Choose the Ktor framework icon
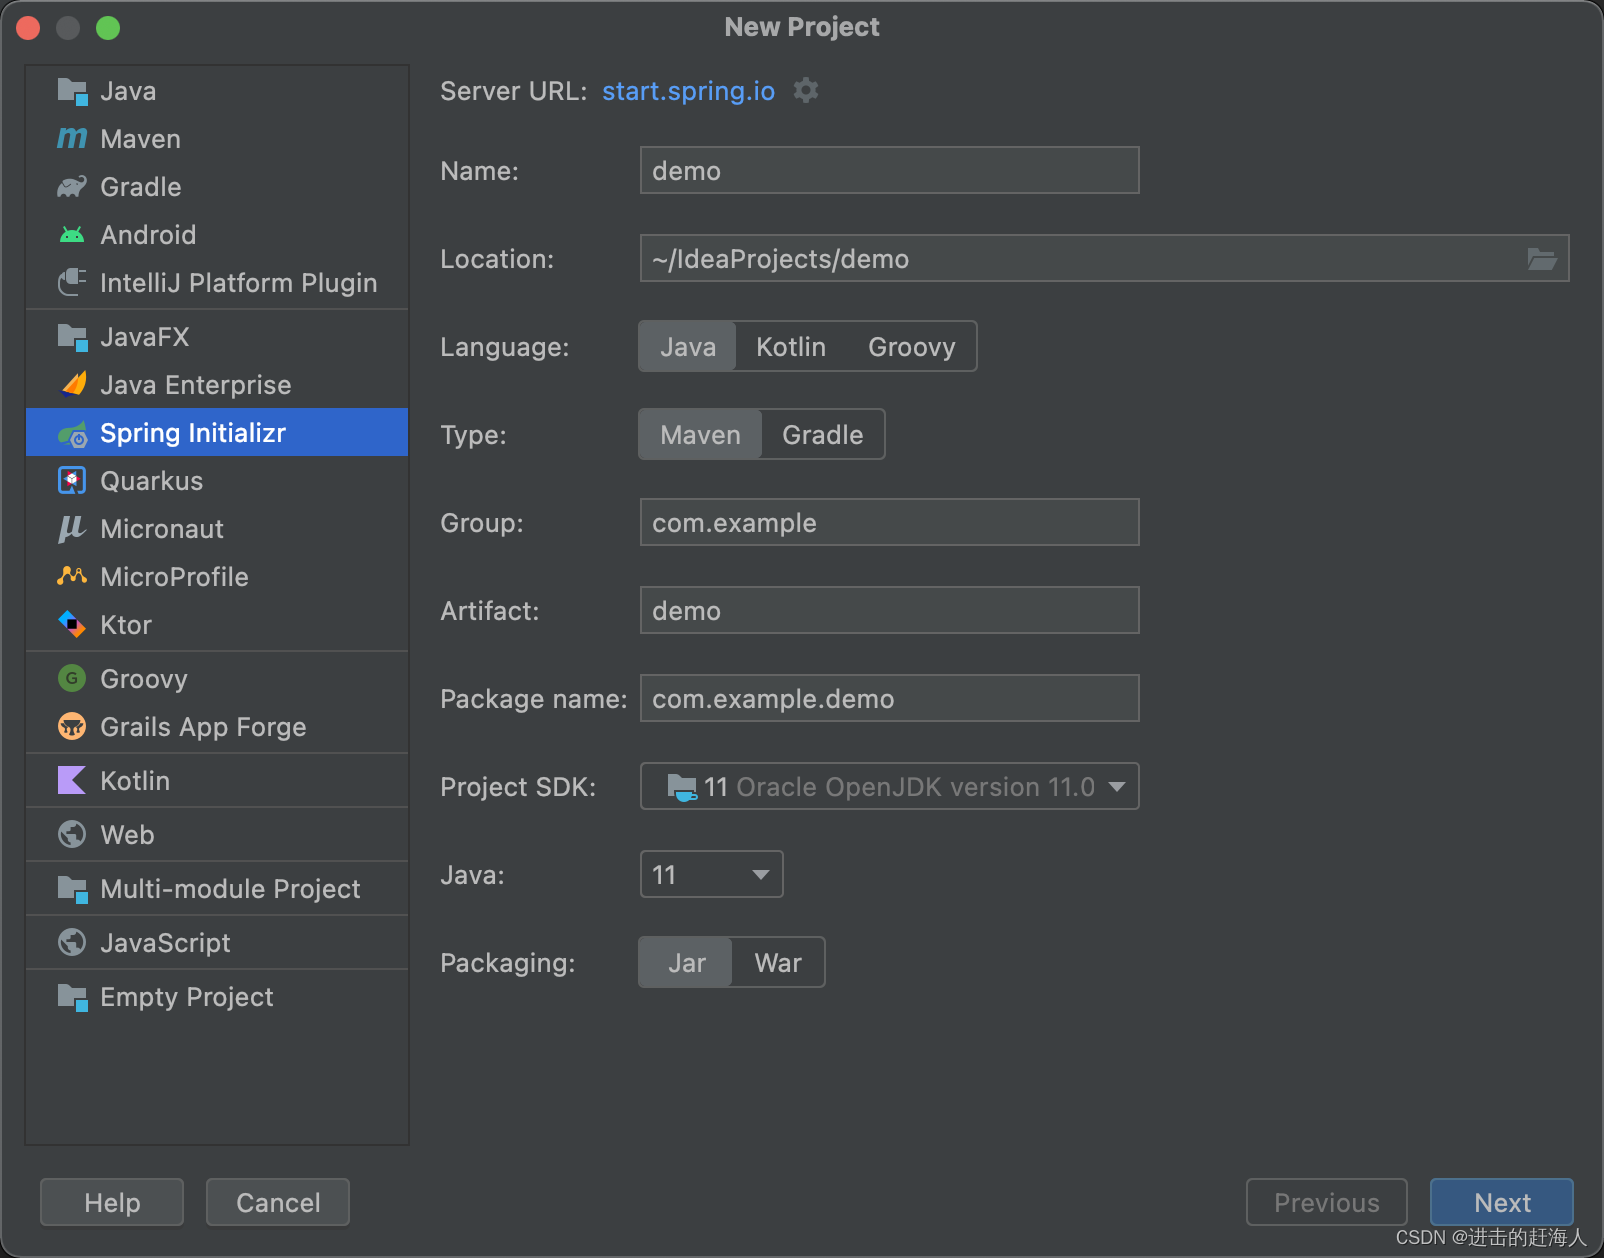The width and height of the screenshot is (1604, 1258). point(71,624)
